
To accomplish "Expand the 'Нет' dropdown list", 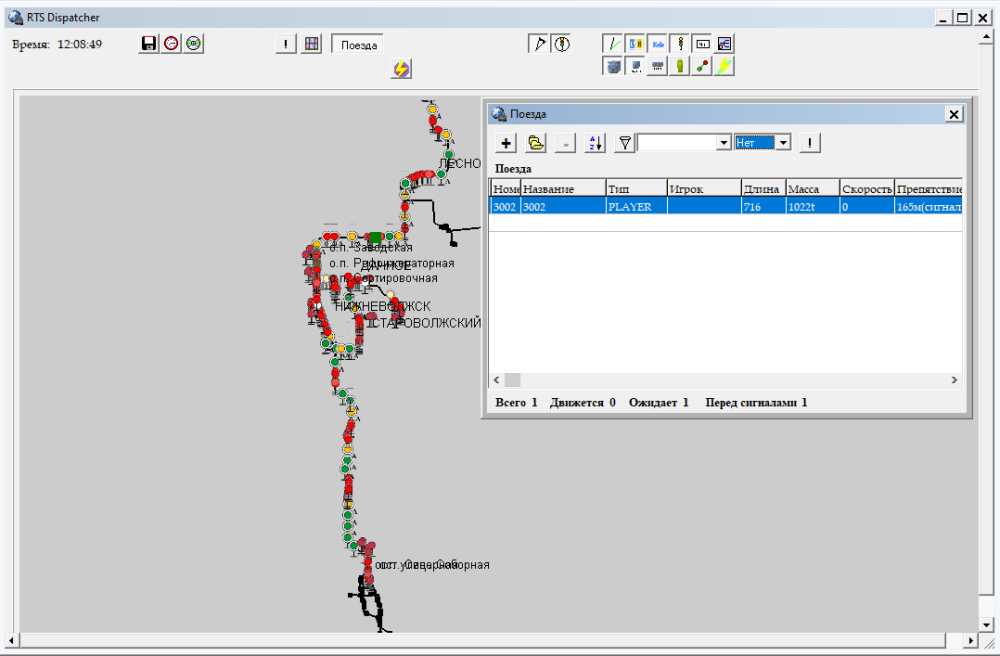I will coord(783,143).
